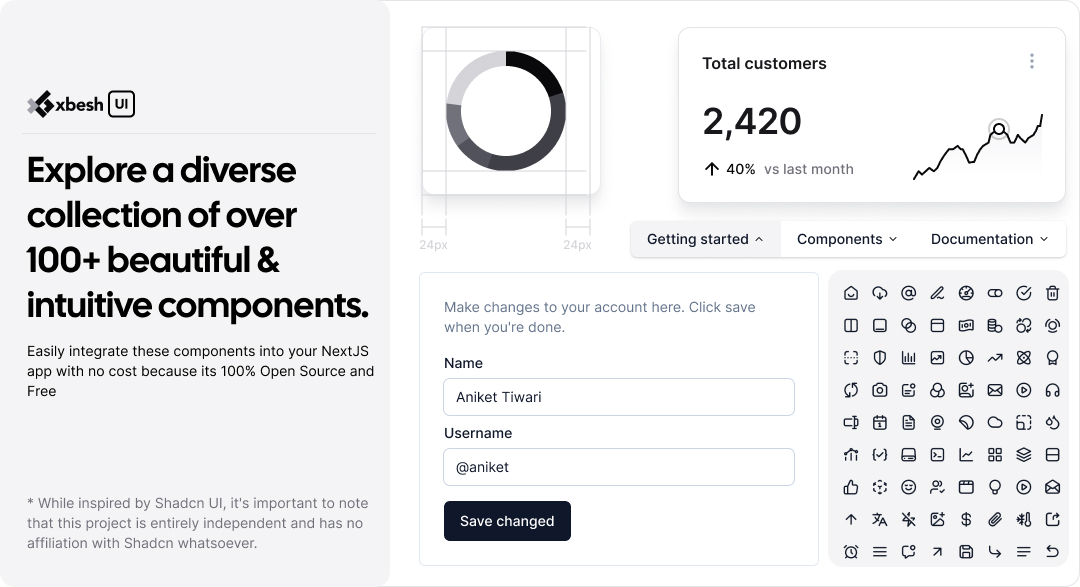Click the shield icon
1080x587 pixels.
click(x=880, y=357)
